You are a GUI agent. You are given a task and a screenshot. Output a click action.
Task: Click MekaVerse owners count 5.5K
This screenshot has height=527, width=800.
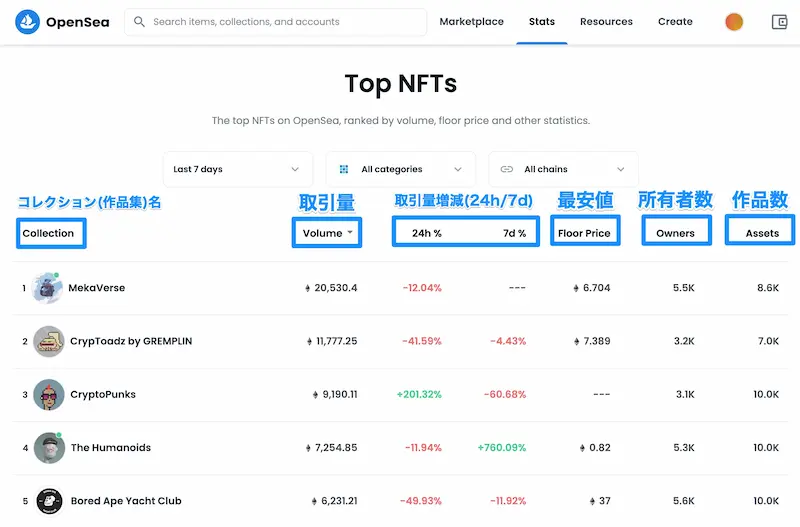pos(684,288)
